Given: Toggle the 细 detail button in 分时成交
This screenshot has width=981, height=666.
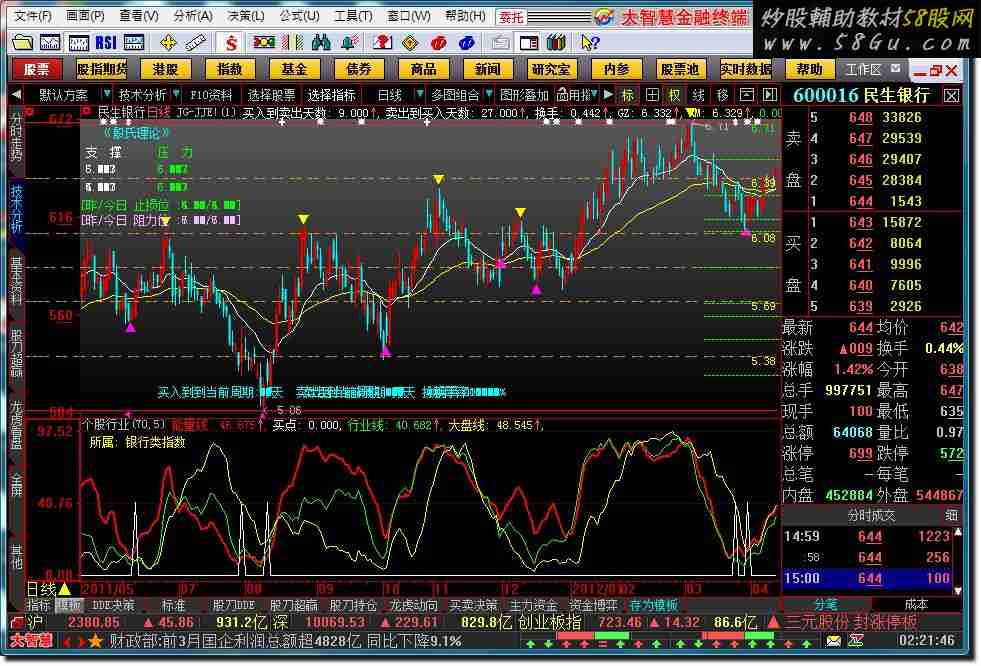Looking at the screenshot, I should [951, 515].
